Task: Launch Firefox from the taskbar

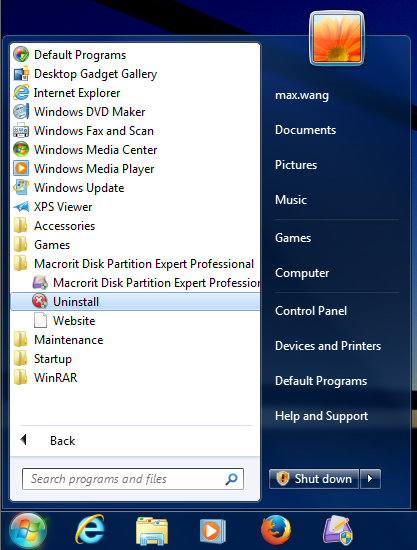Action: (276, 530)
